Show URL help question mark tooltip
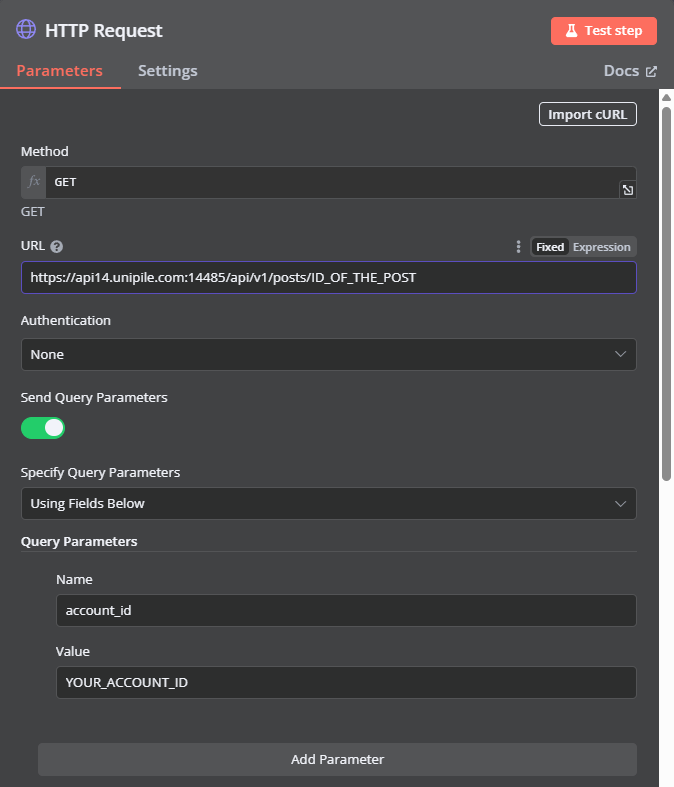The image size is (674, 787). 57,246
